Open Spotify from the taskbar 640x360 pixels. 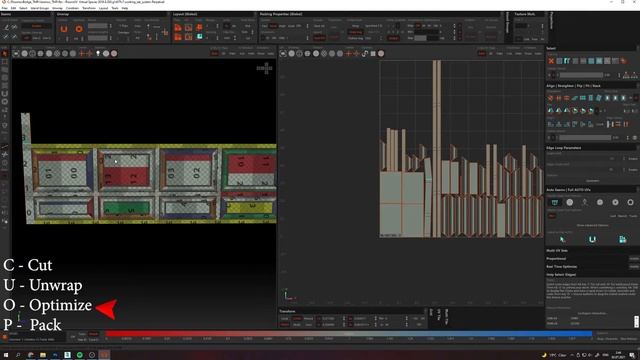coord(80,355)
